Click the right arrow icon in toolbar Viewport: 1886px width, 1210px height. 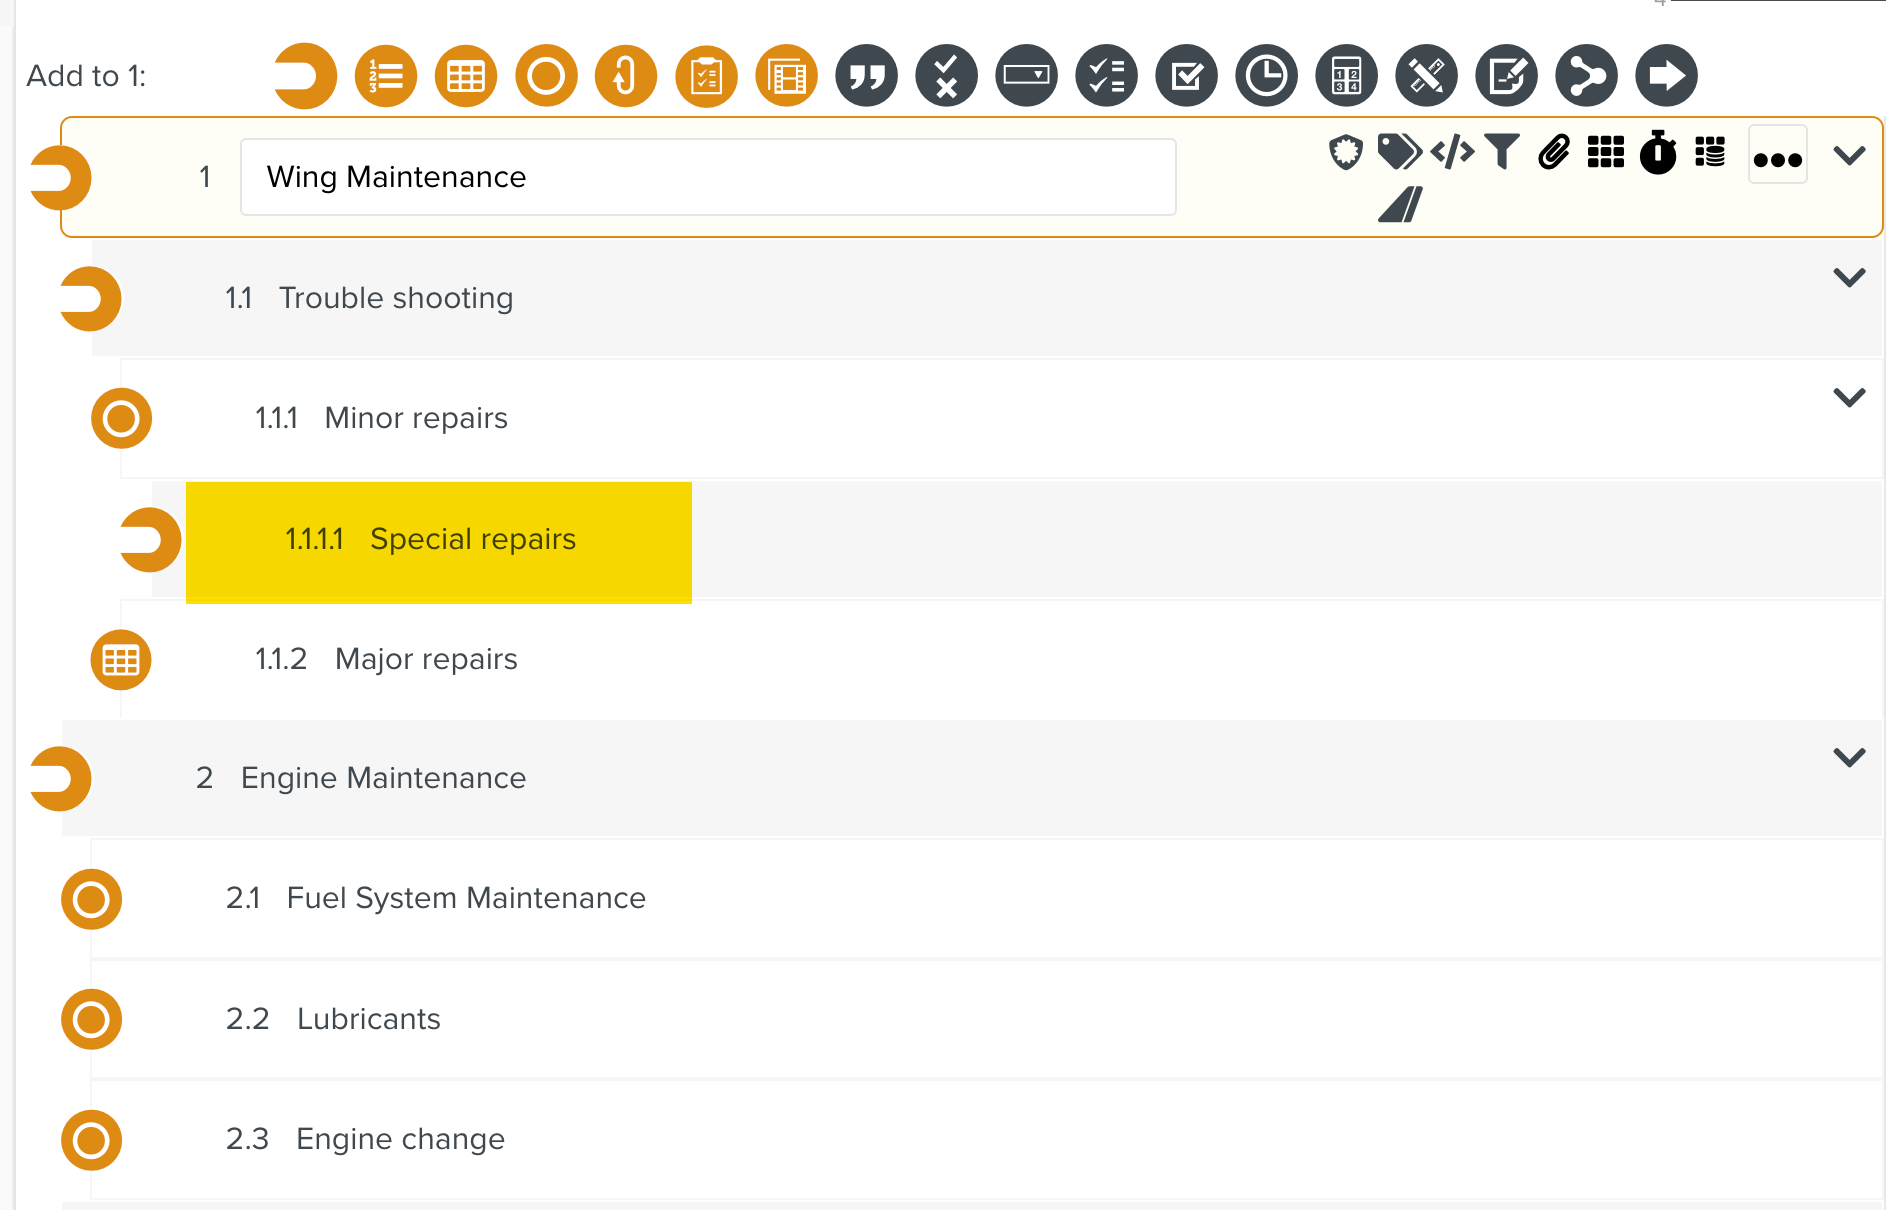coord(1666,76)
